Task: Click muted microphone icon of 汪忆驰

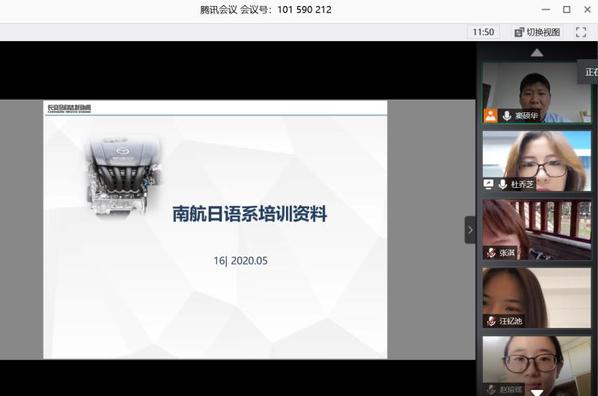Action: pyautogui.click(x=491, y=321)
